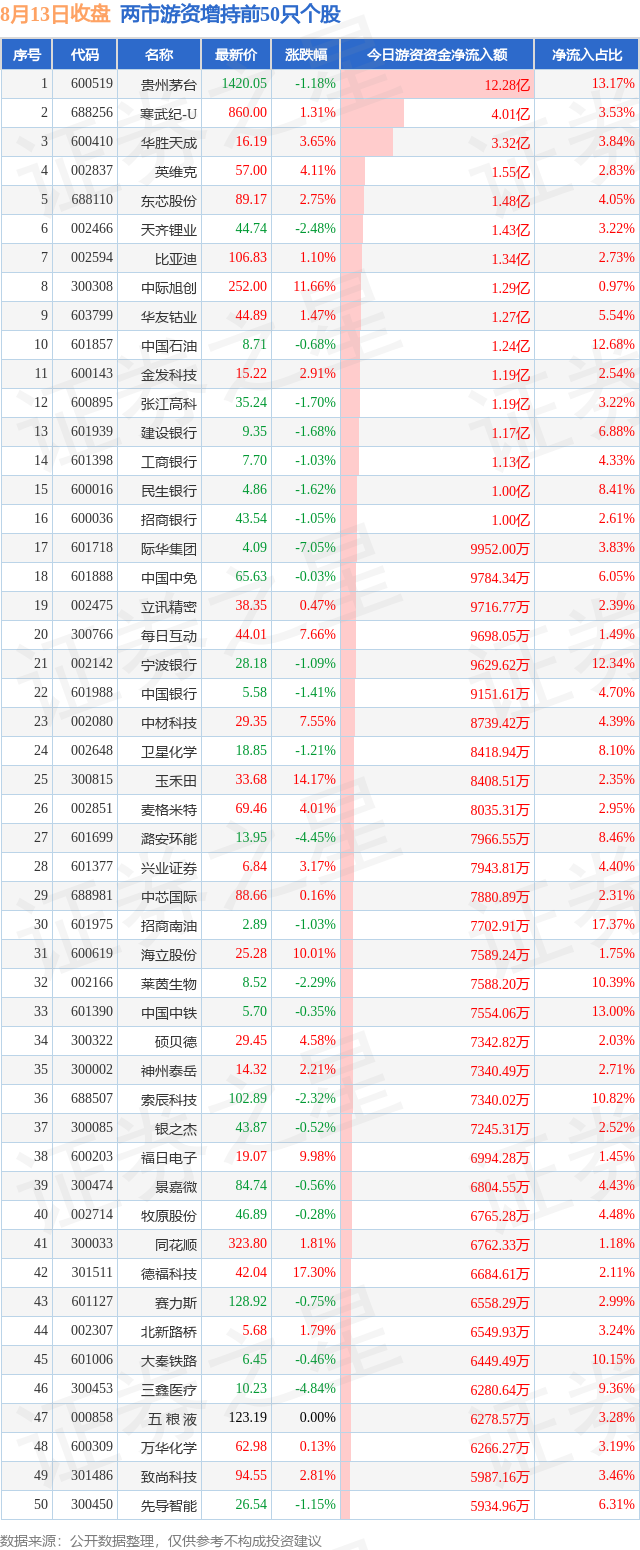Click stock name 硕贝德
Viewport: 640px width, 1550px height.
coord(176,1041)
